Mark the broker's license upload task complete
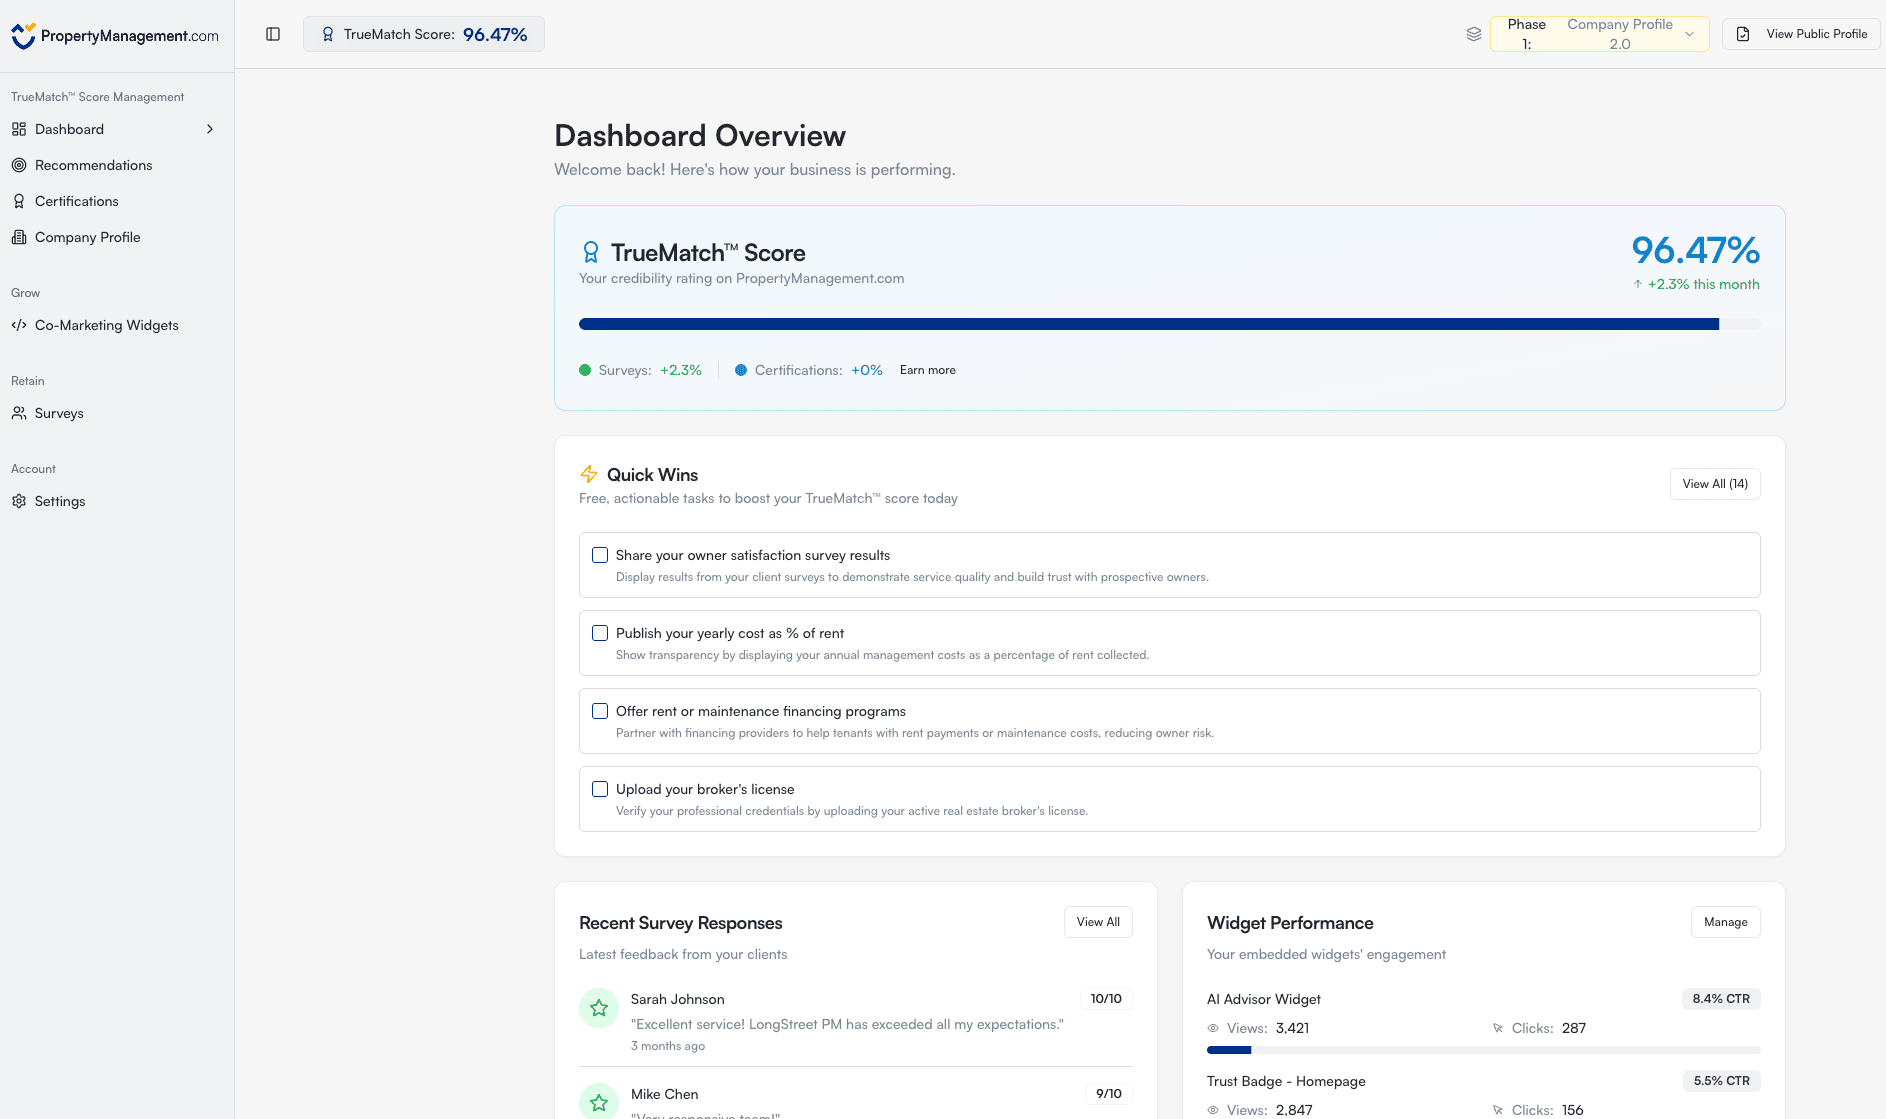Image resolution: width=1886 pixels, height=1119 pixels. pyautogui.click(x=600, y=788)
